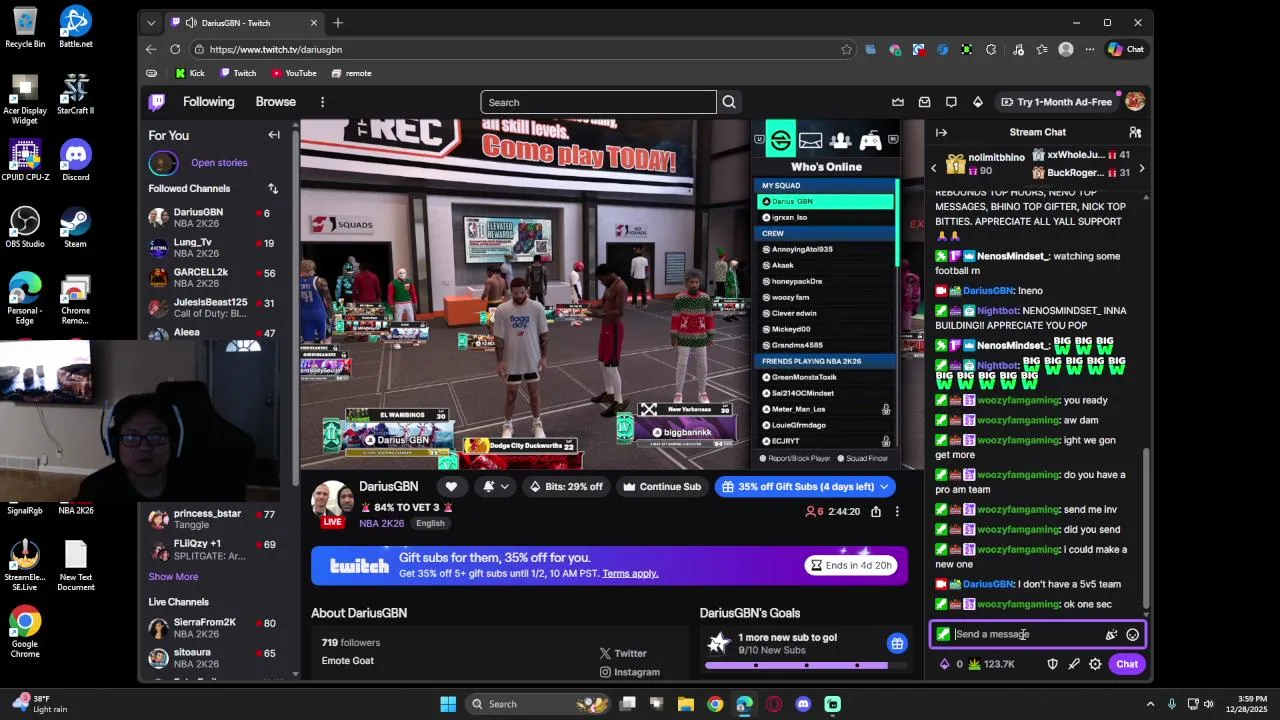Select JulesIsBeast125 followed channel
The height and width of the screenshot is (720, 1280).
pos(212,308)
